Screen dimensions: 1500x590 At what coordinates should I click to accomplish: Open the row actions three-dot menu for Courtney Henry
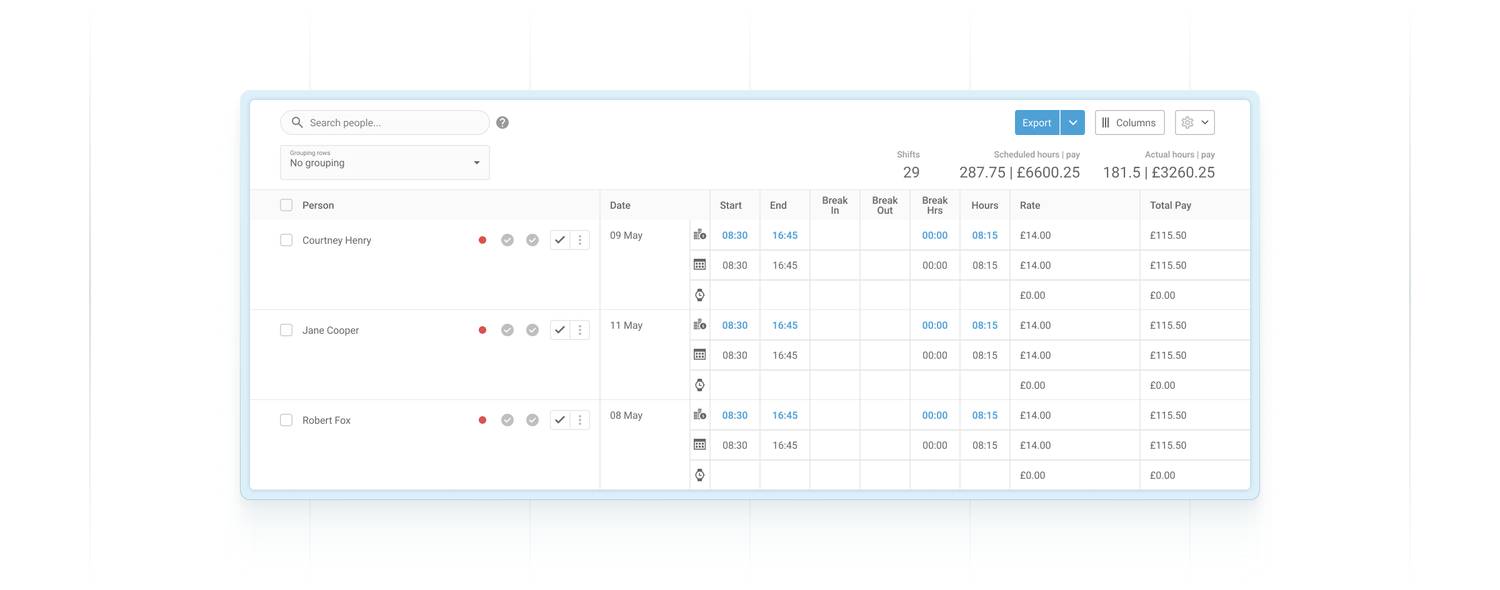coord(580,239)
